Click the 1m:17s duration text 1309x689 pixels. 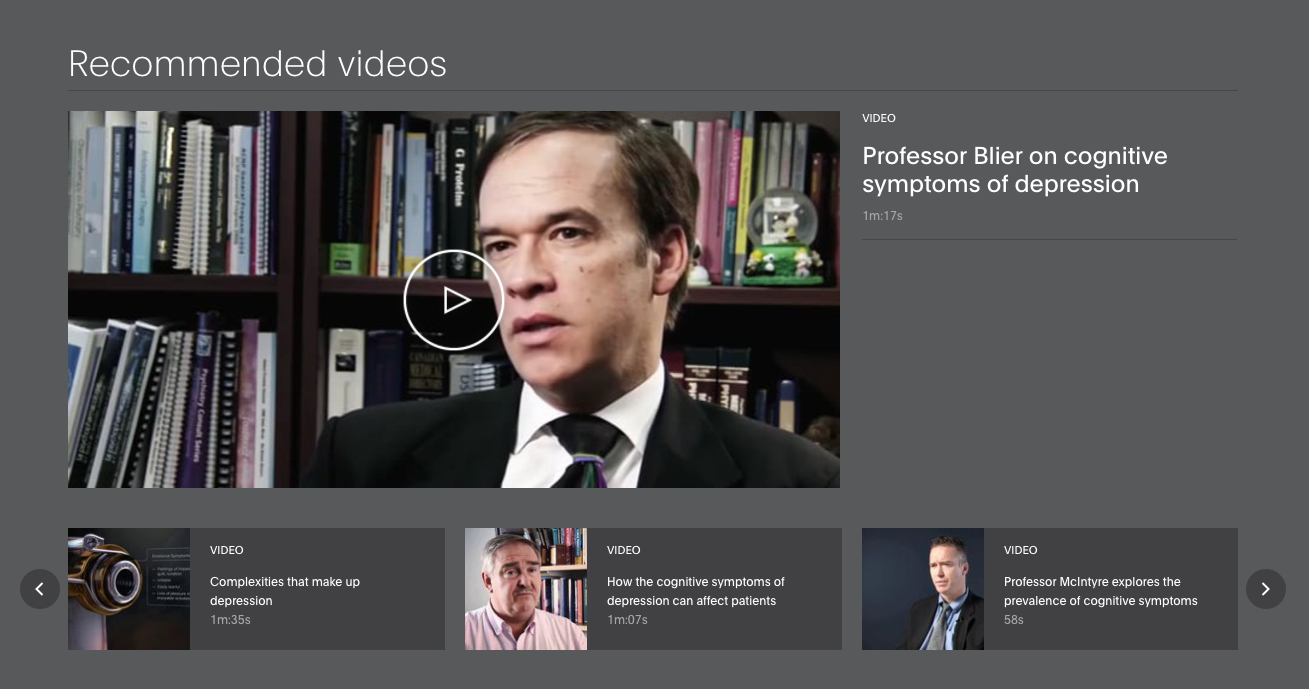882,216
